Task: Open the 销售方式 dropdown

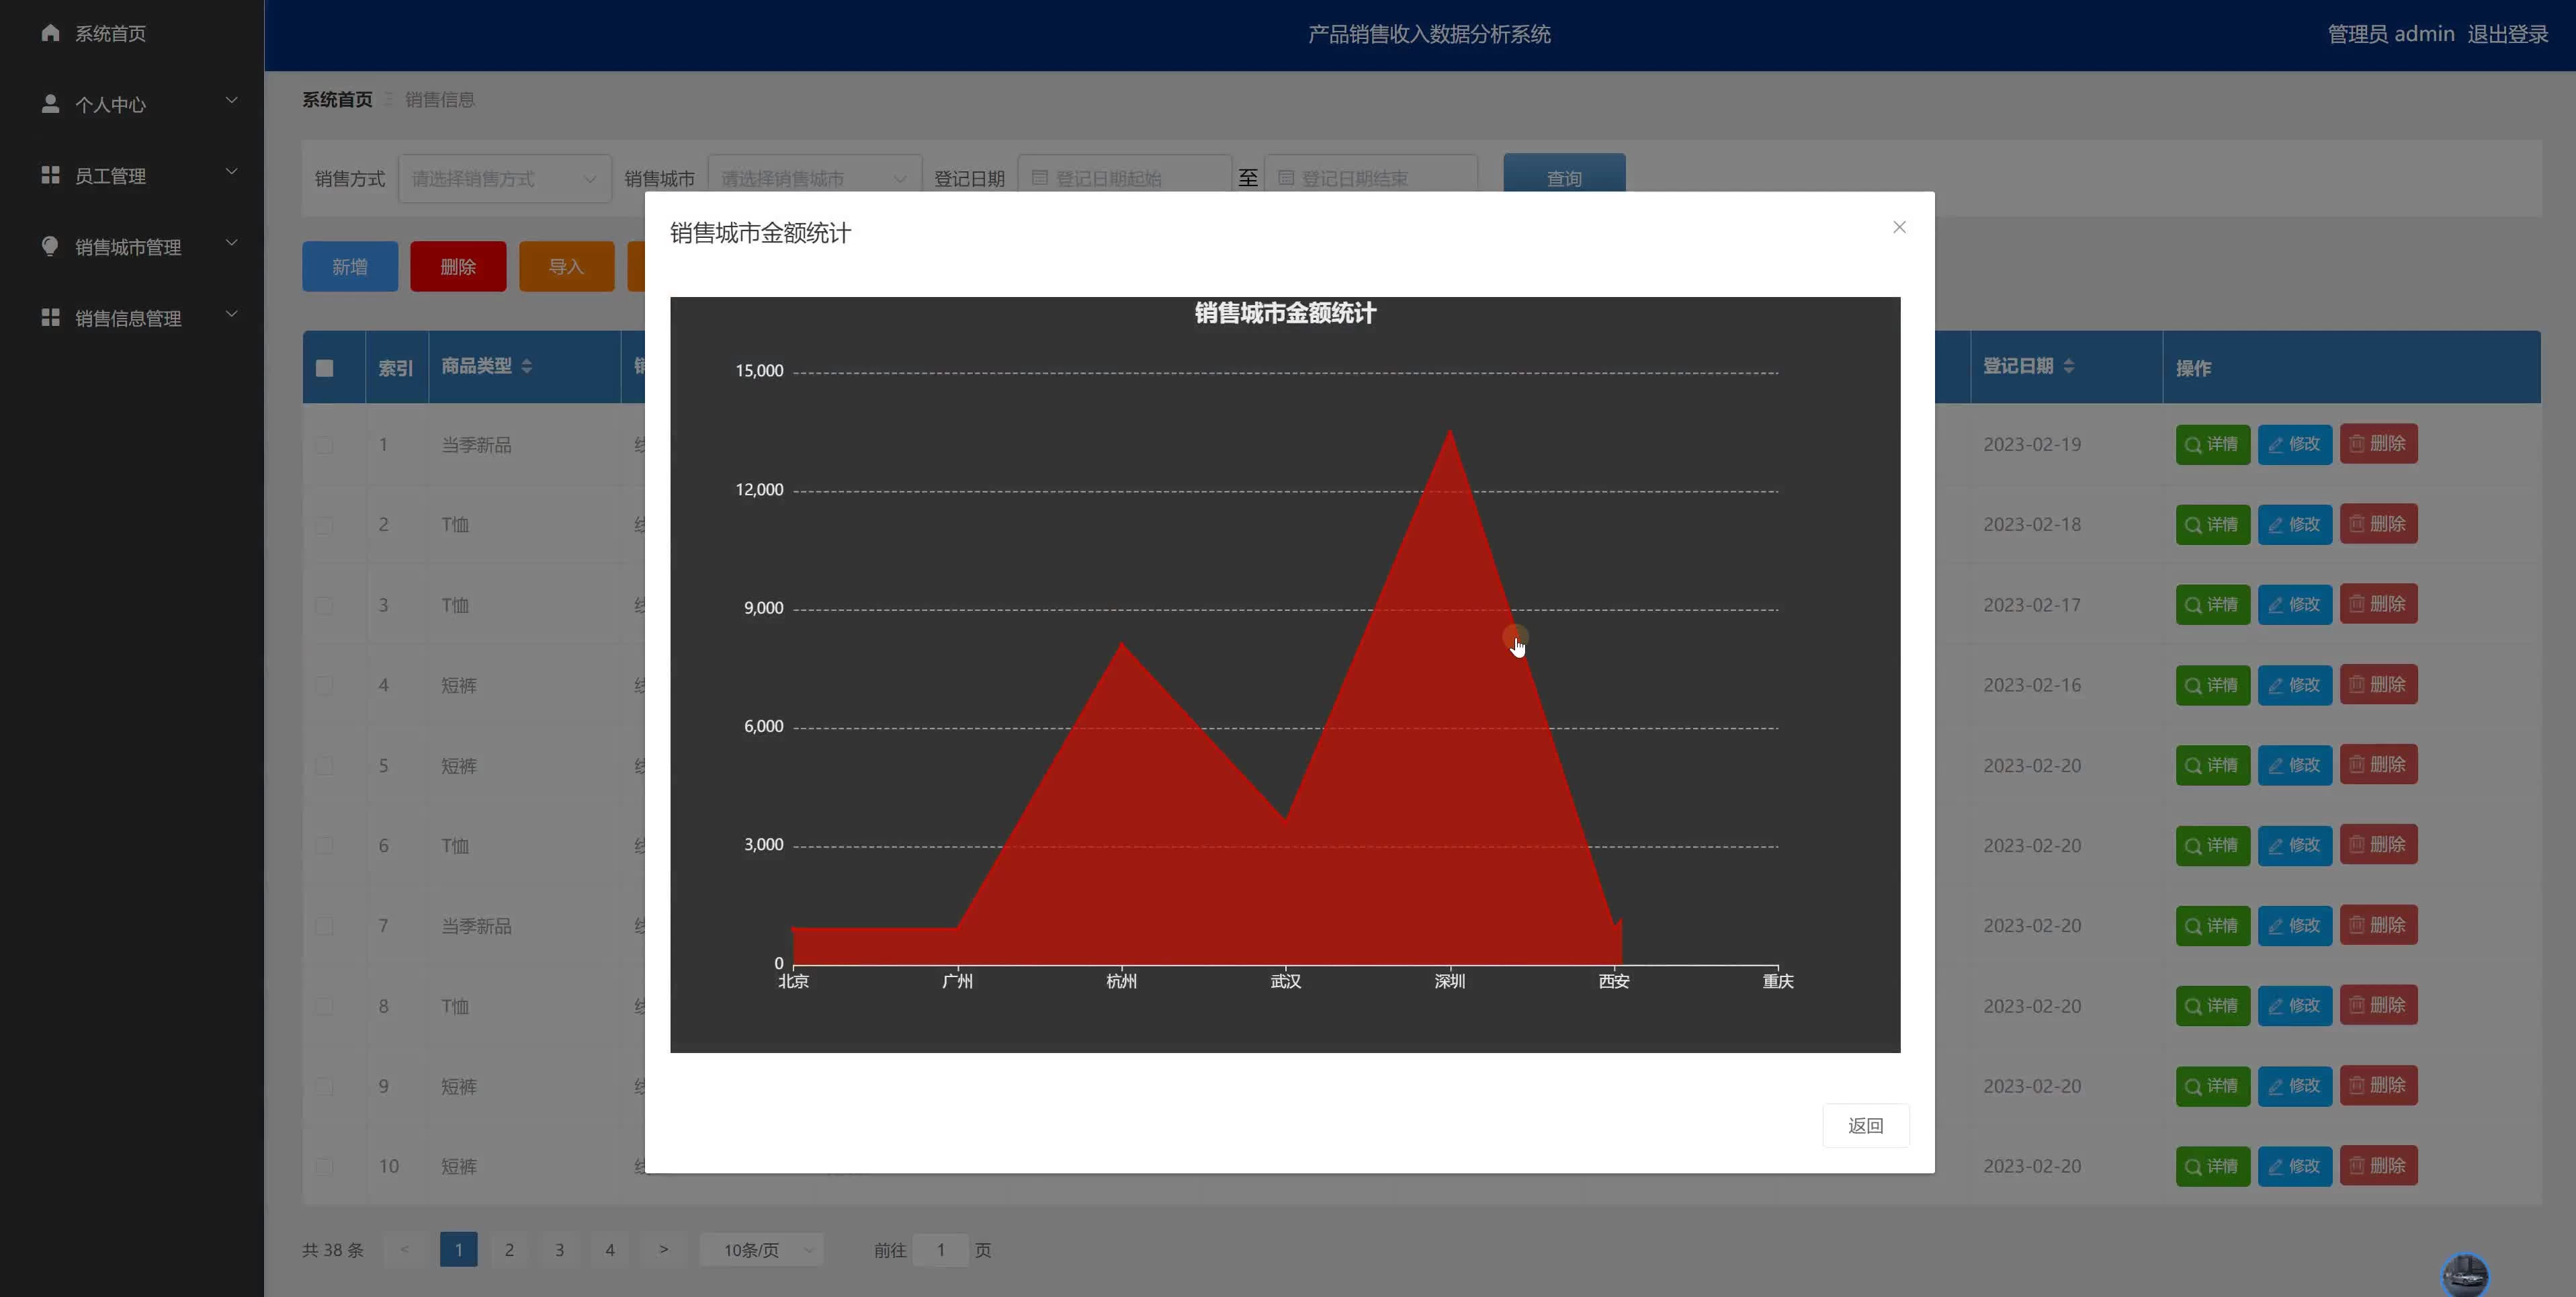Action: (504, 179)
